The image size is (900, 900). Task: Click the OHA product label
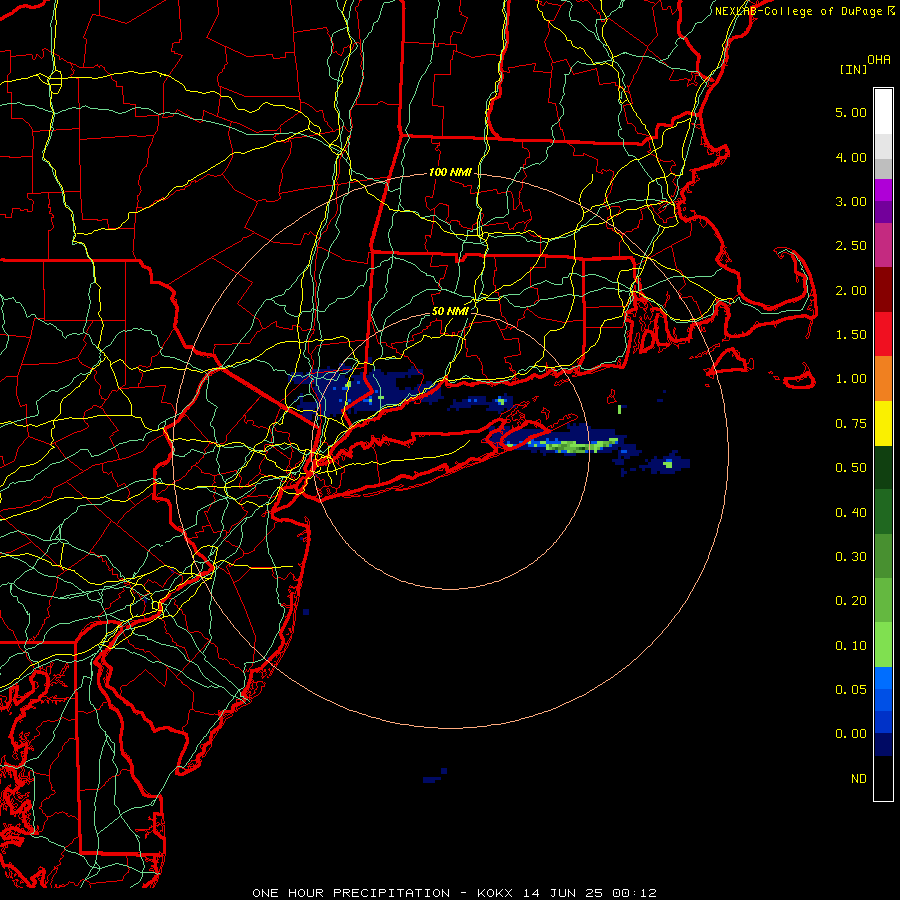(879, 60)
